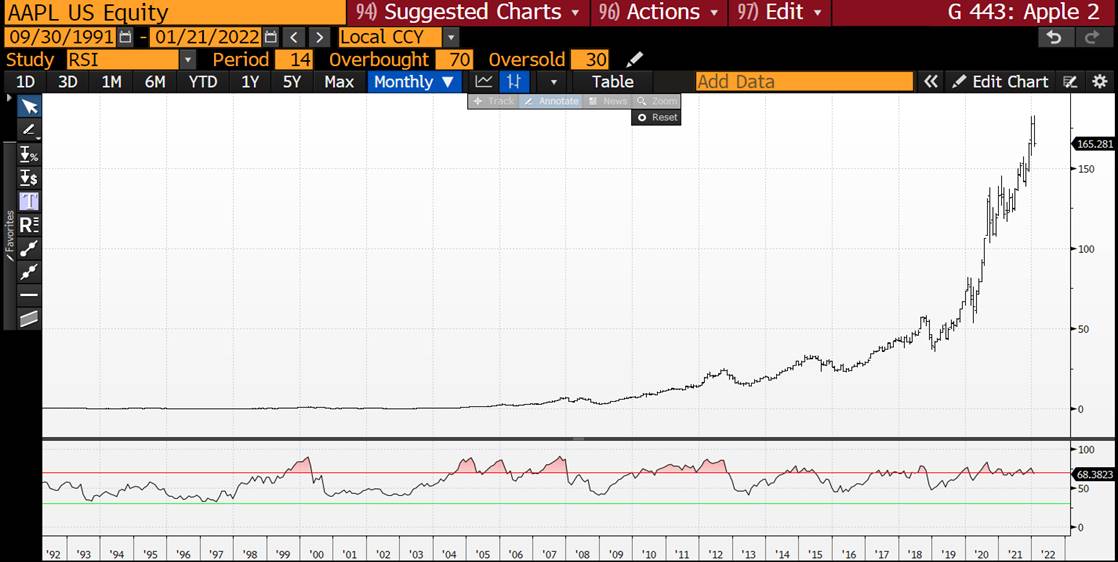Viewport: 1118px width, 562px height.
Task: Reset the chart view
Action: 656,118
